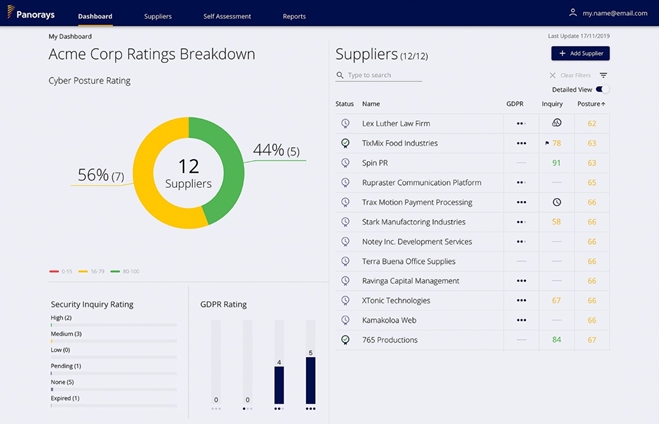
Task: Open the filter options icon
Action: point(603,75)
